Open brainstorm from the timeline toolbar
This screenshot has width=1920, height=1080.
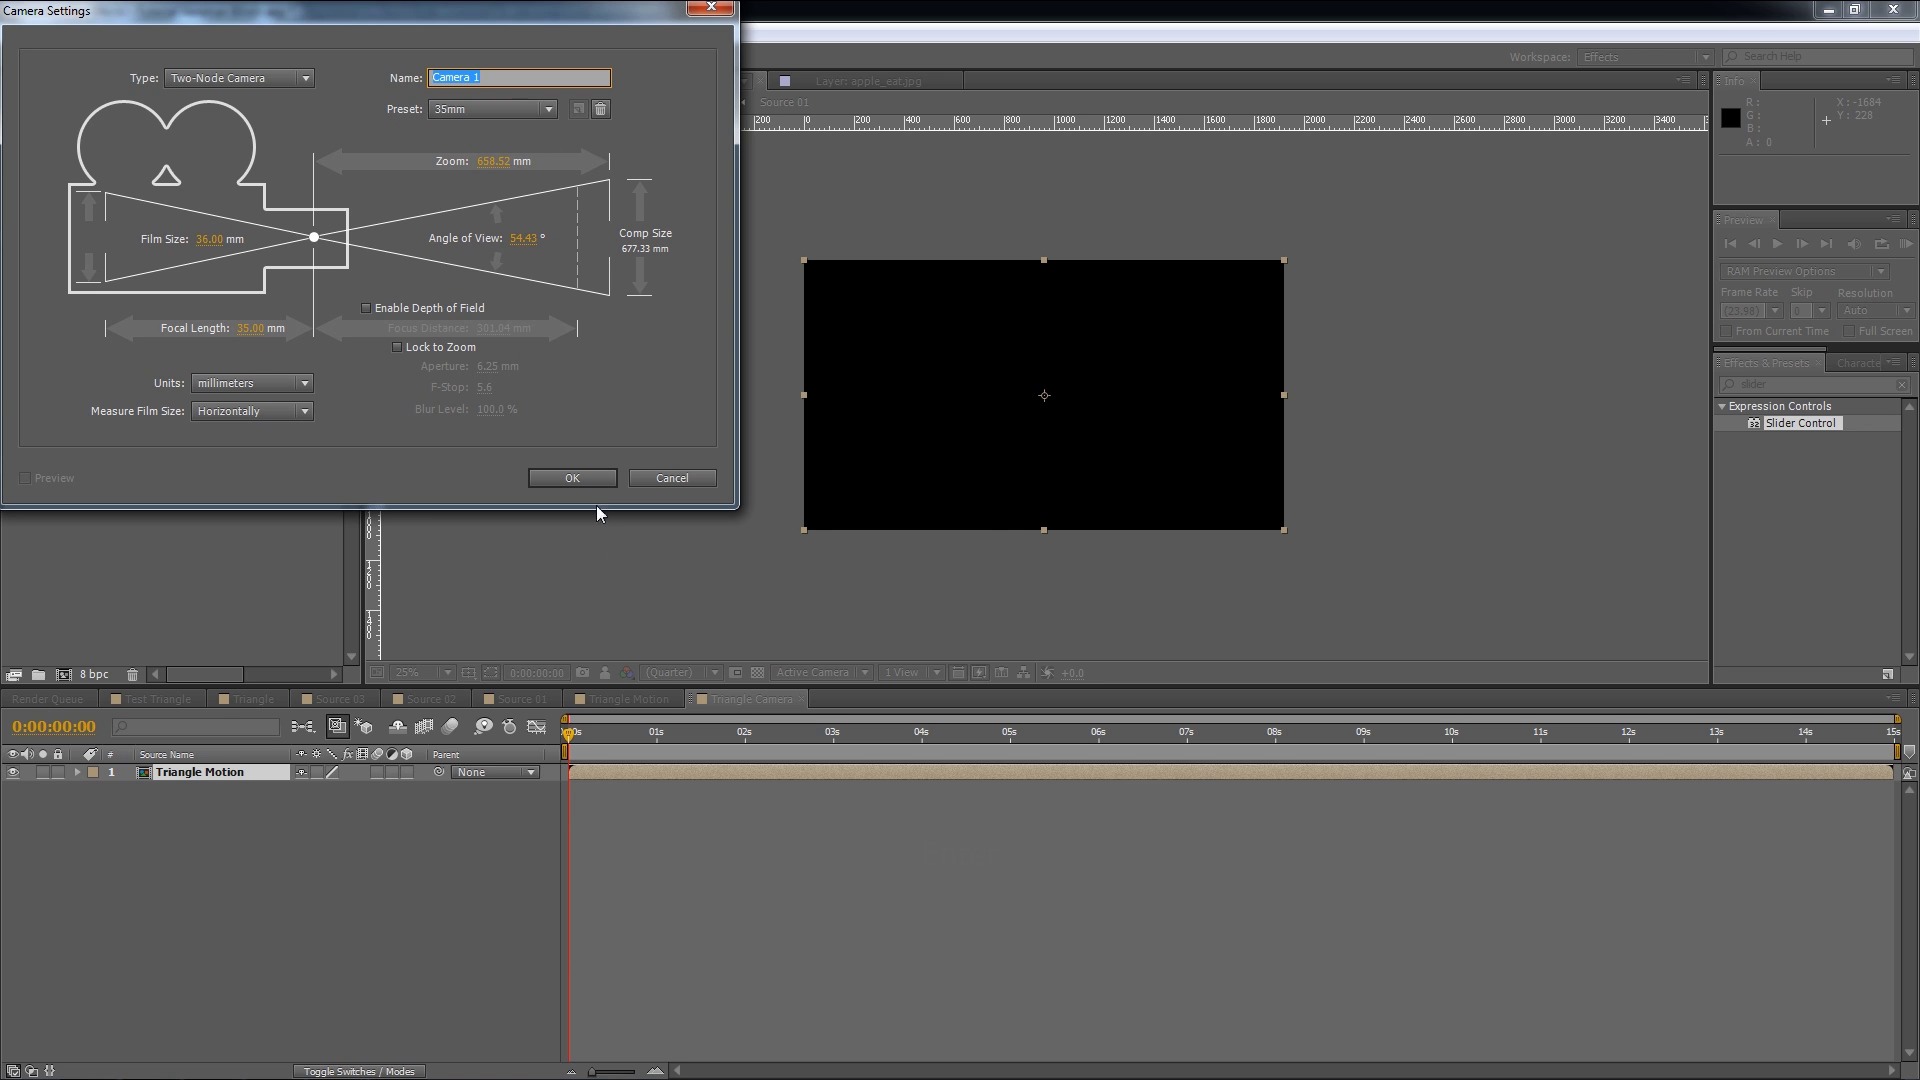[x=484, y=727]
